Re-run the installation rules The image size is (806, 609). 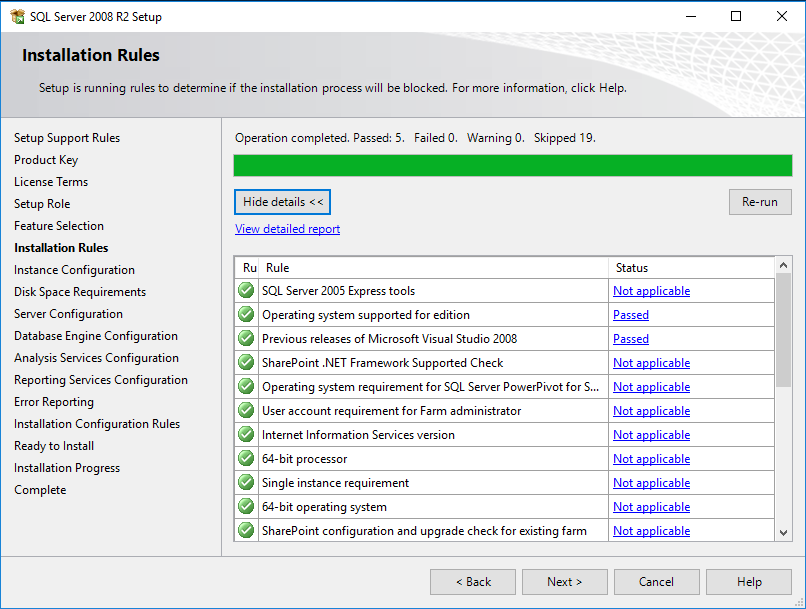pyautogui.click(x=760, y=202)
